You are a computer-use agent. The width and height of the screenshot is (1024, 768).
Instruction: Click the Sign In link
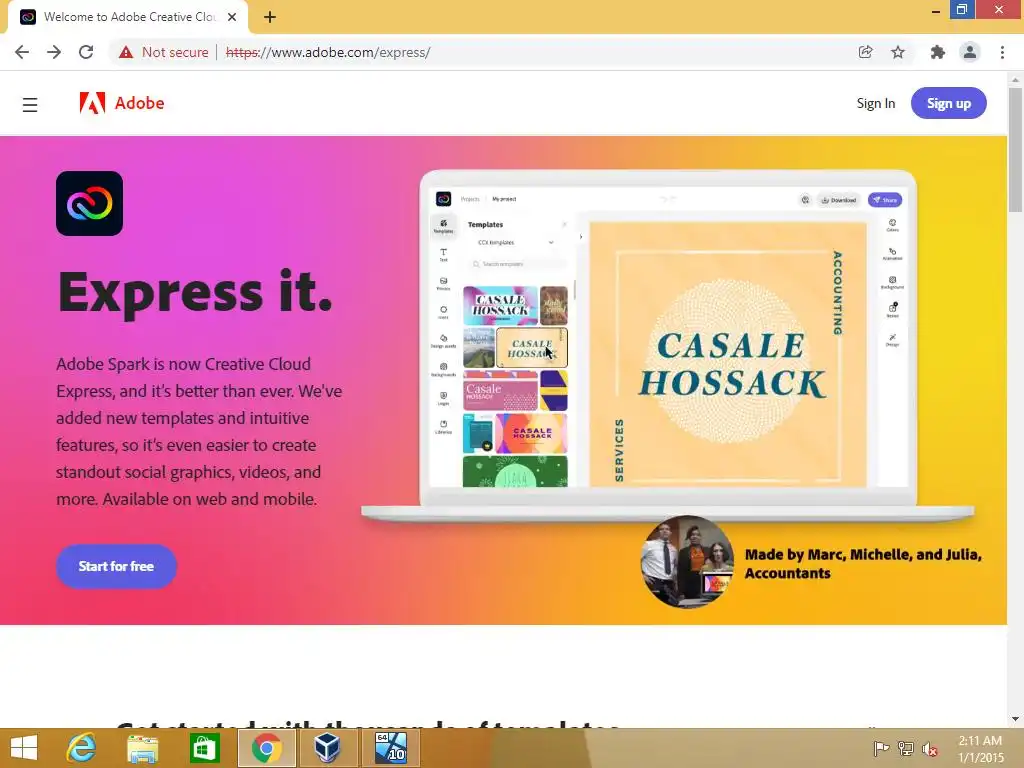point(876,103)
